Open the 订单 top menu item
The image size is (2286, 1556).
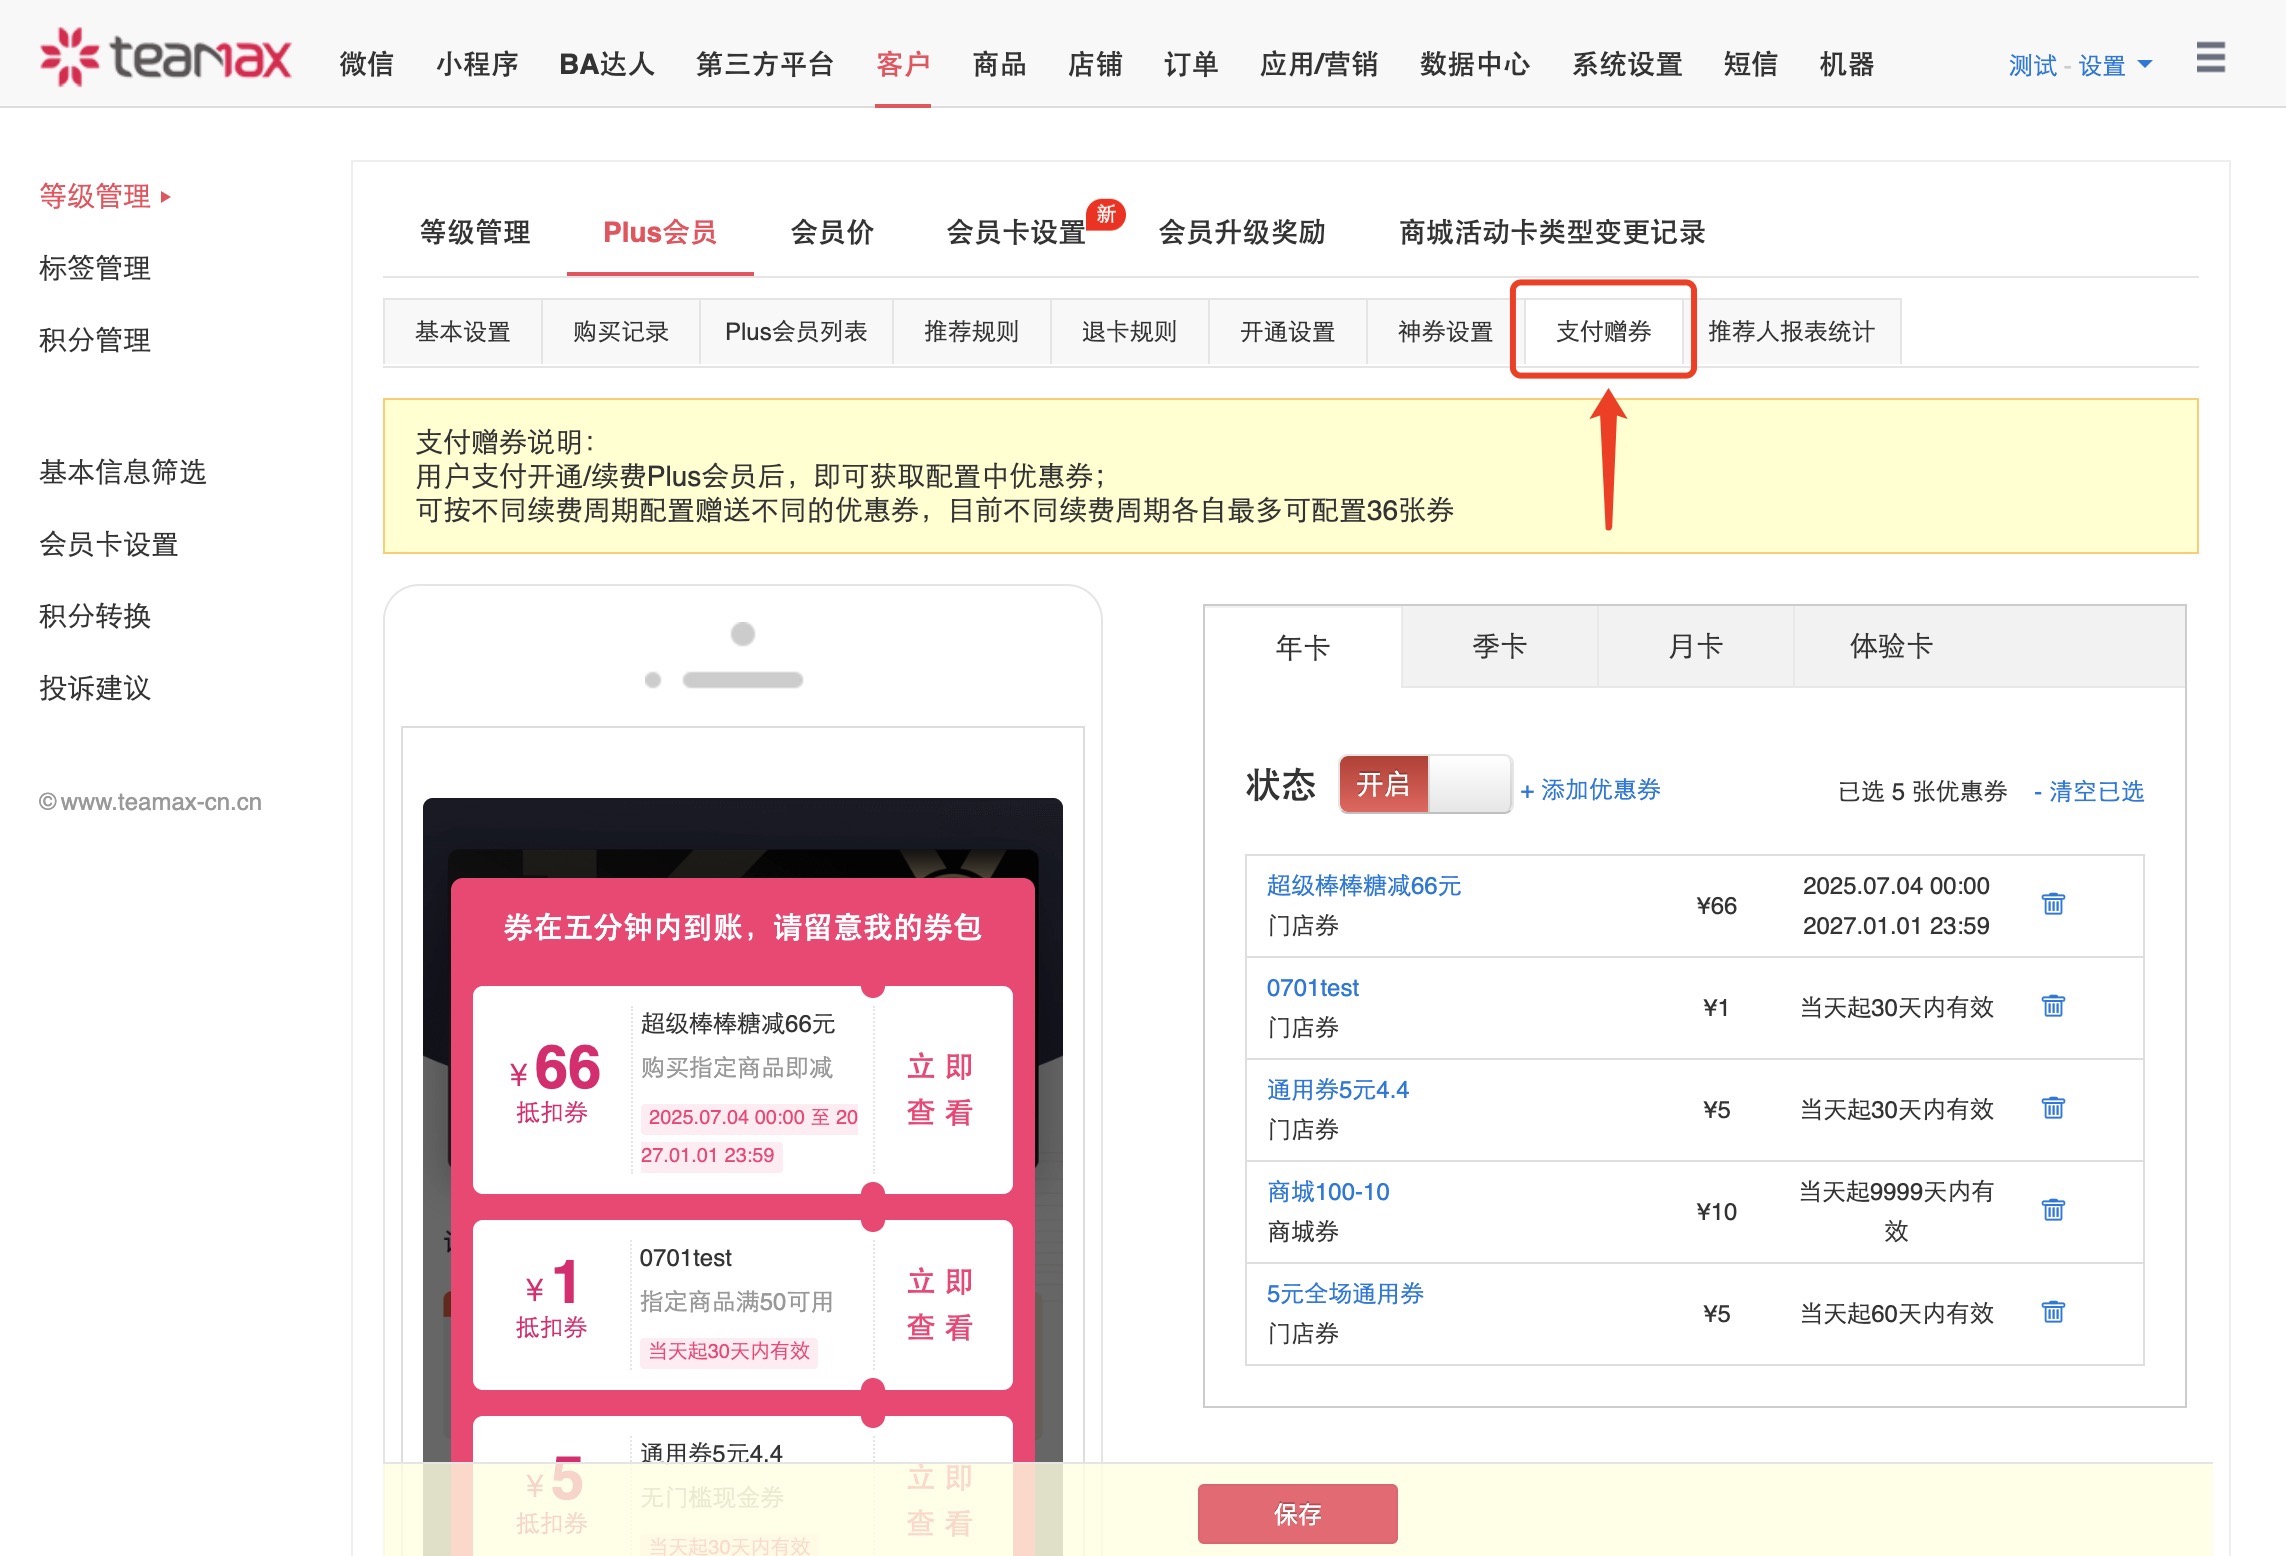(1190, 65)
